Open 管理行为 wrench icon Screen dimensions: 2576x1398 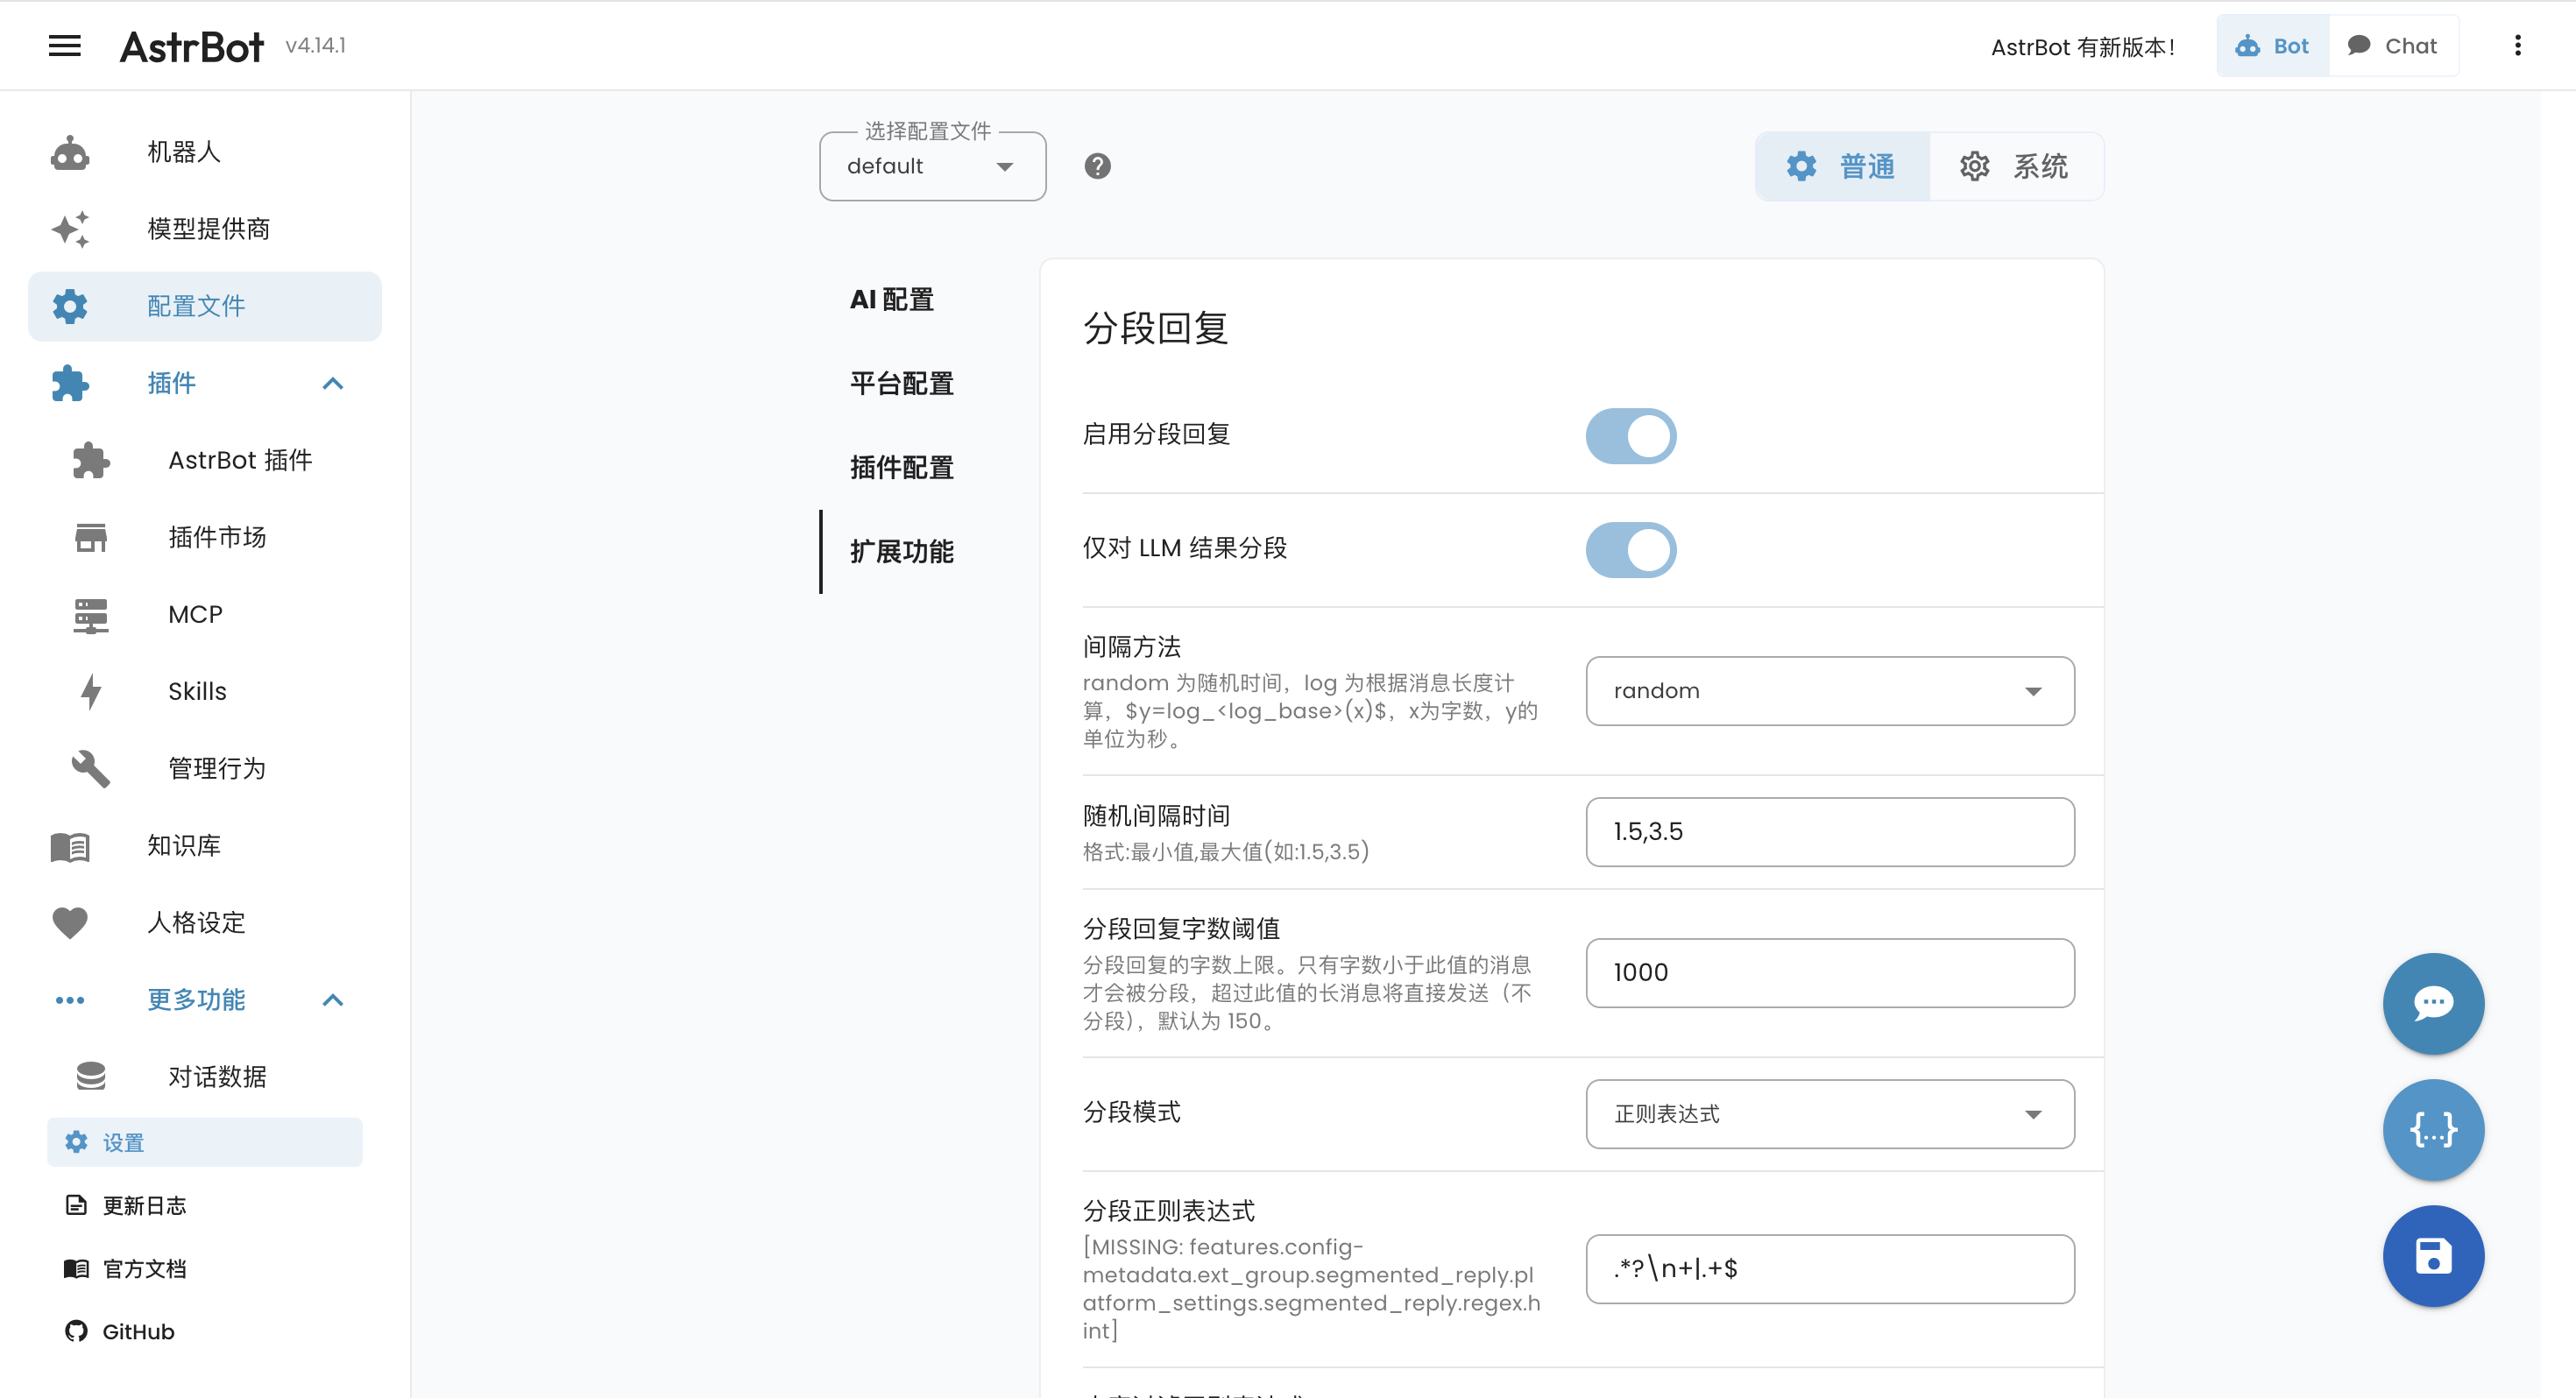point(90,768)
